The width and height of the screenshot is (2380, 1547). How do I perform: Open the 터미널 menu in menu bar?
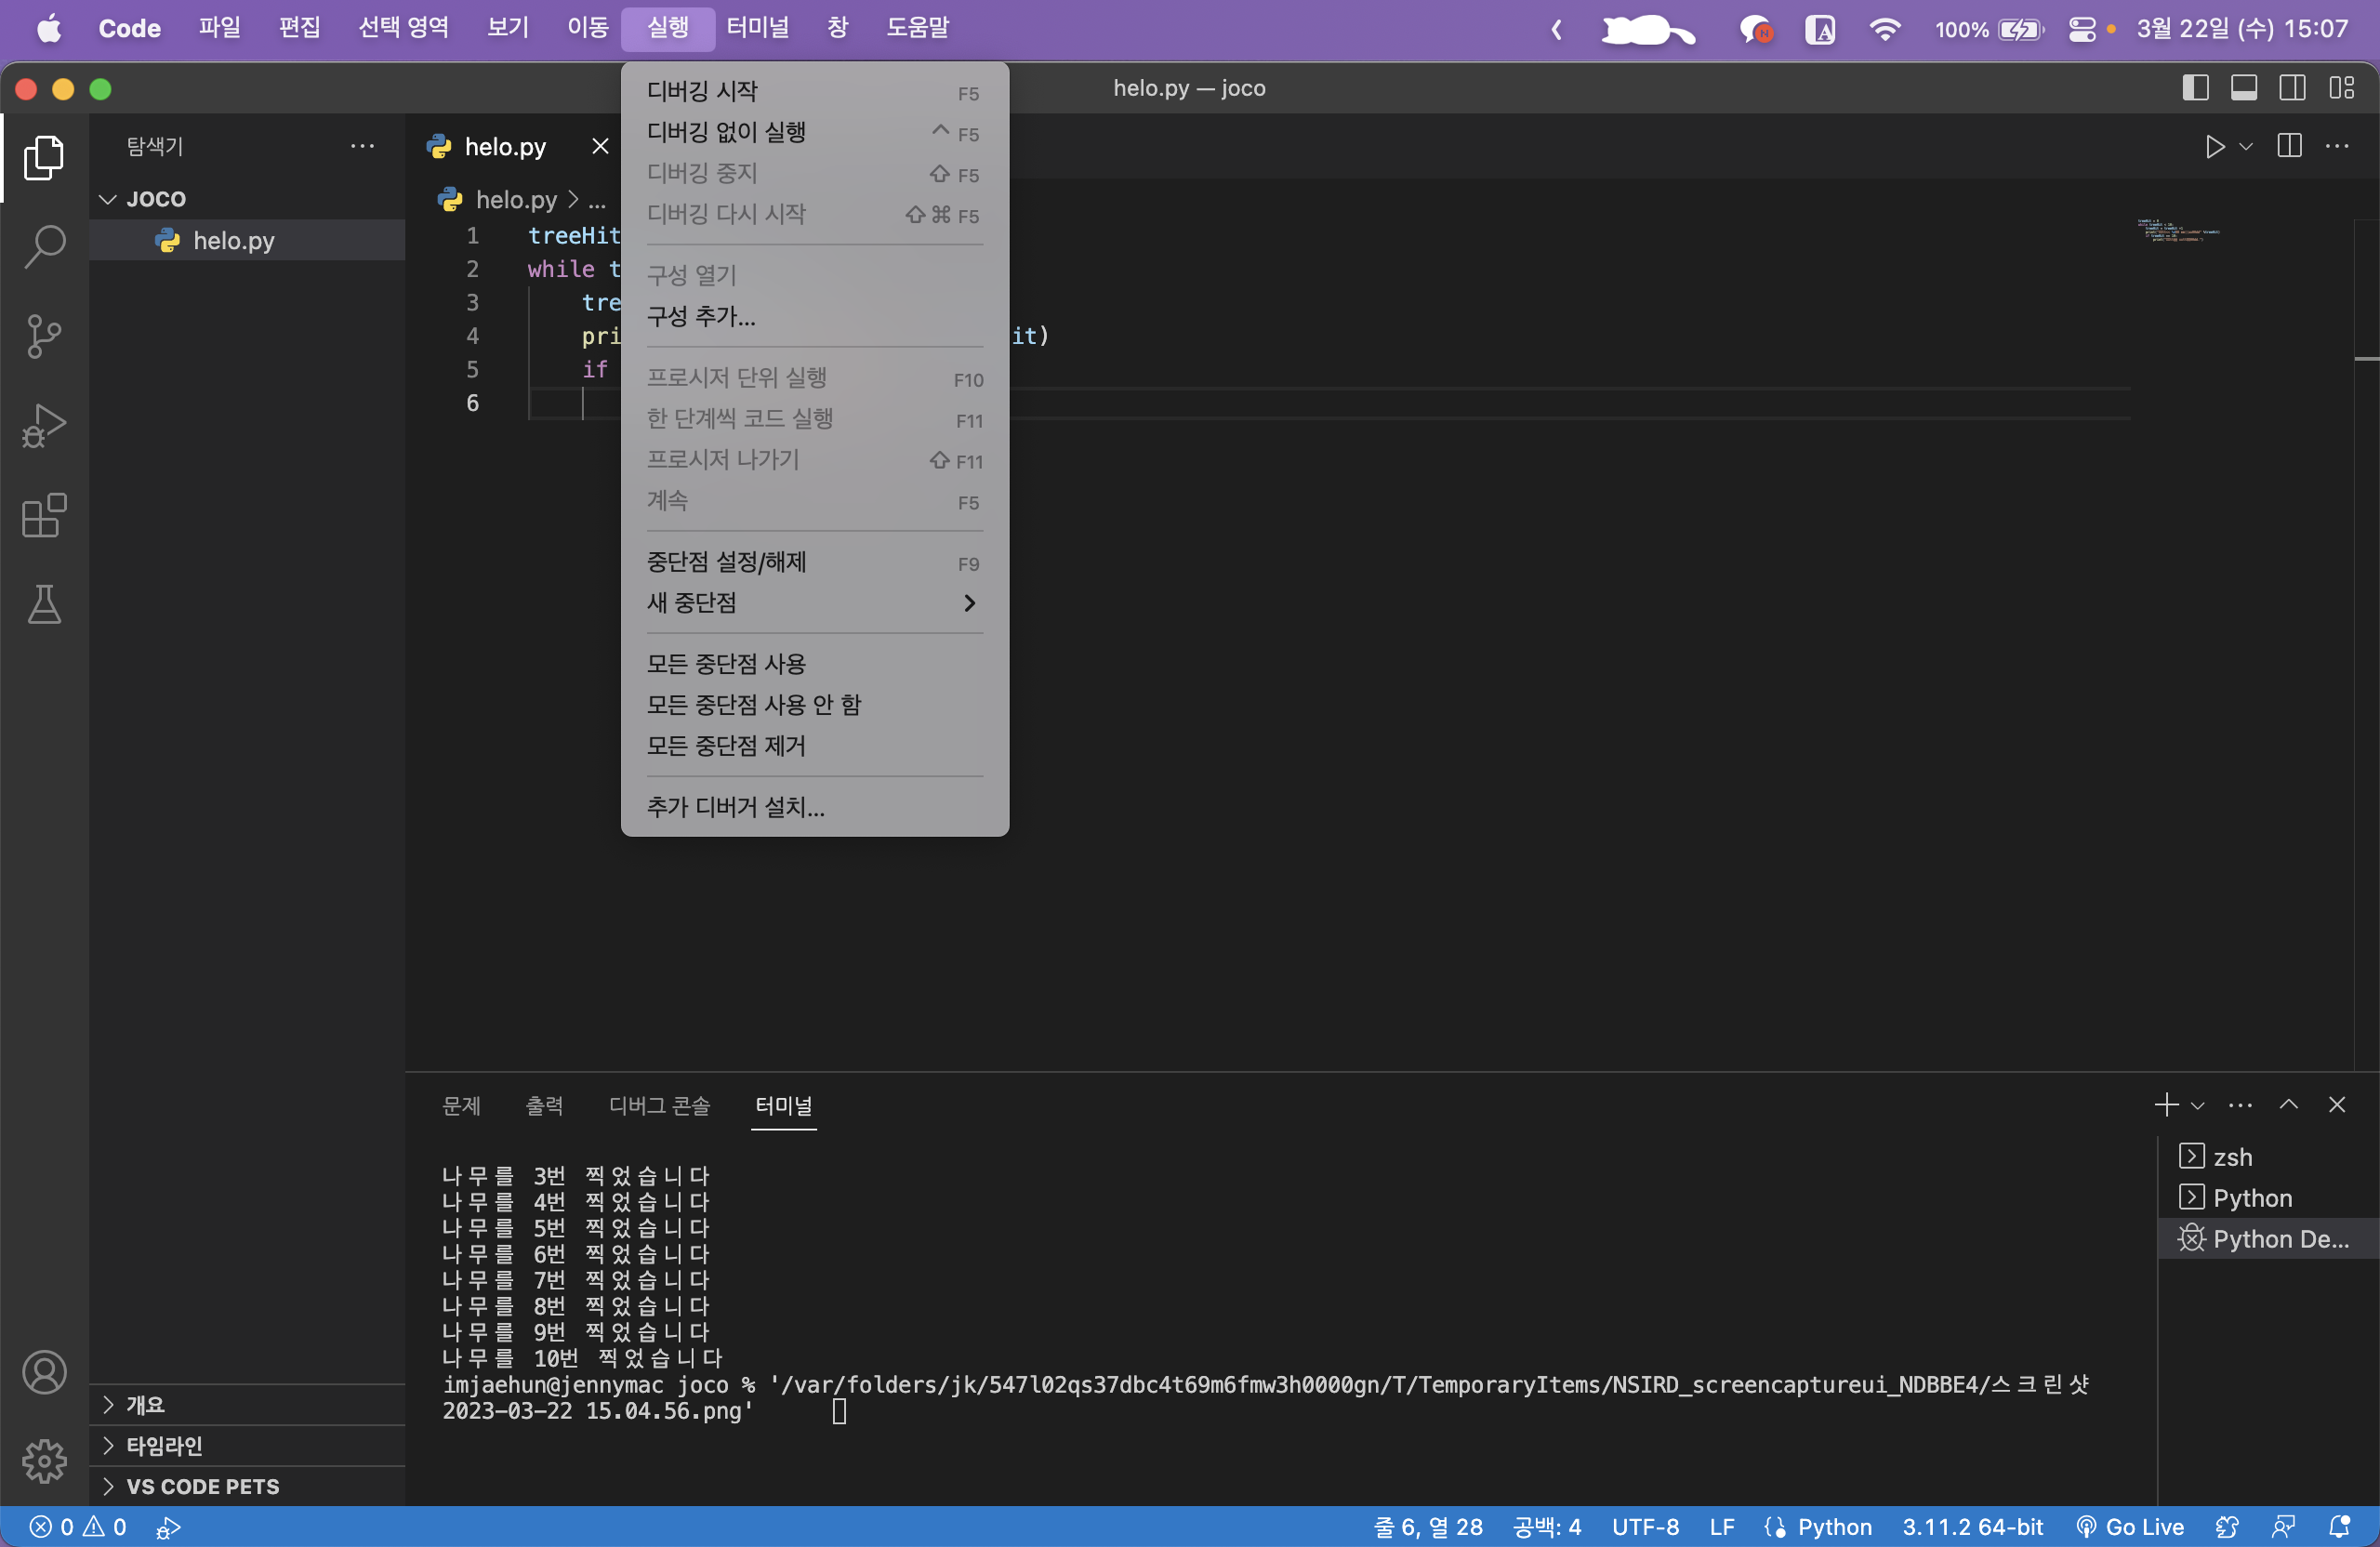pos(758,28)
